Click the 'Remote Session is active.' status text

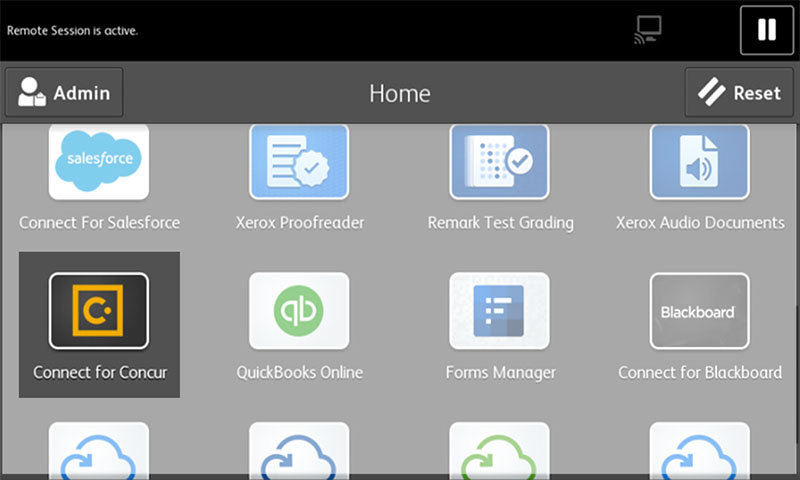point(72,31)
